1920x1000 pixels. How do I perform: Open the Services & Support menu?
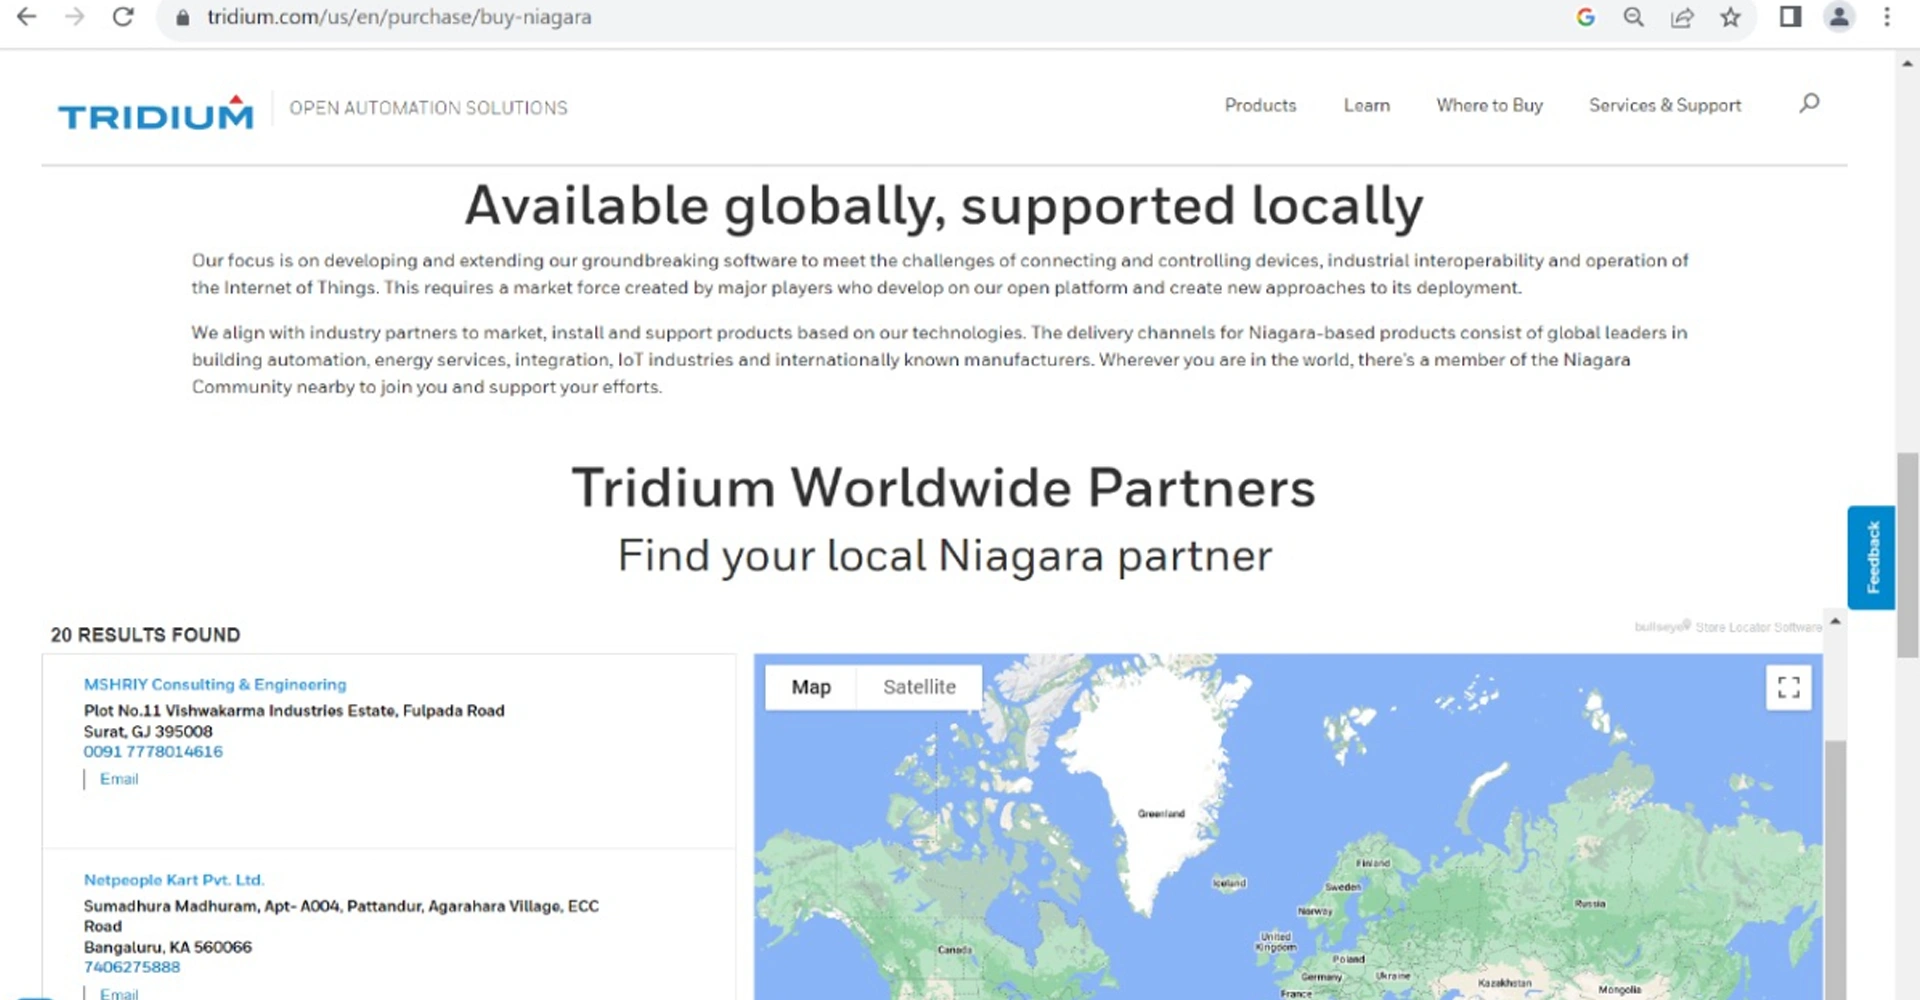1665,105
